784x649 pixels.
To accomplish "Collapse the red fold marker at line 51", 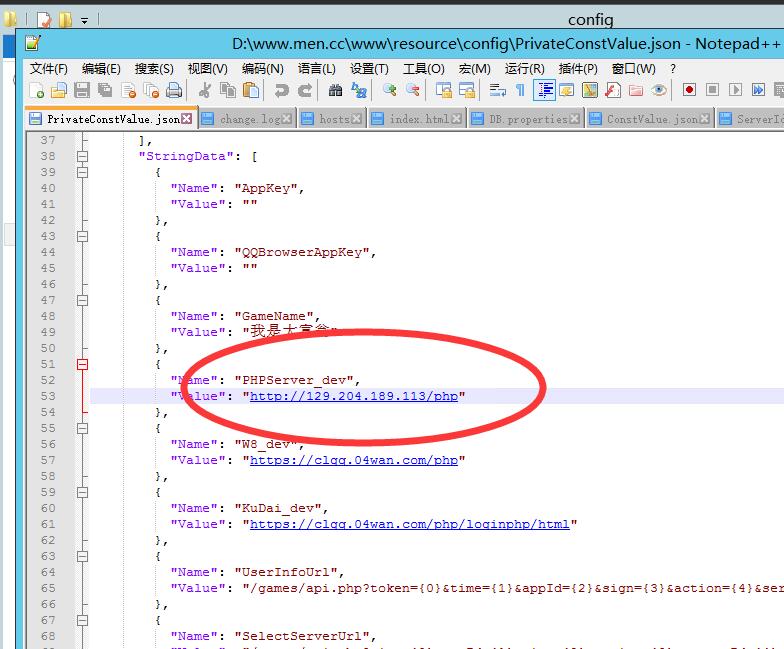I will point(82,364).
